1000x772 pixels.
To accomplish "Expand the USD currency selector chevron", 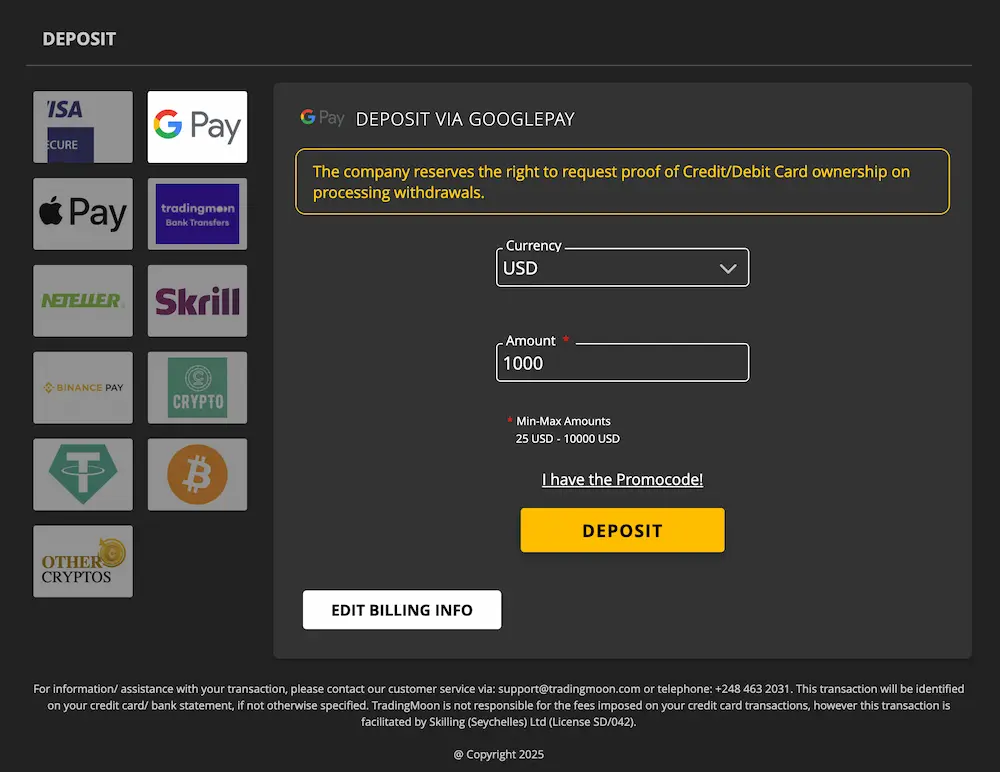I will point(728,267).
